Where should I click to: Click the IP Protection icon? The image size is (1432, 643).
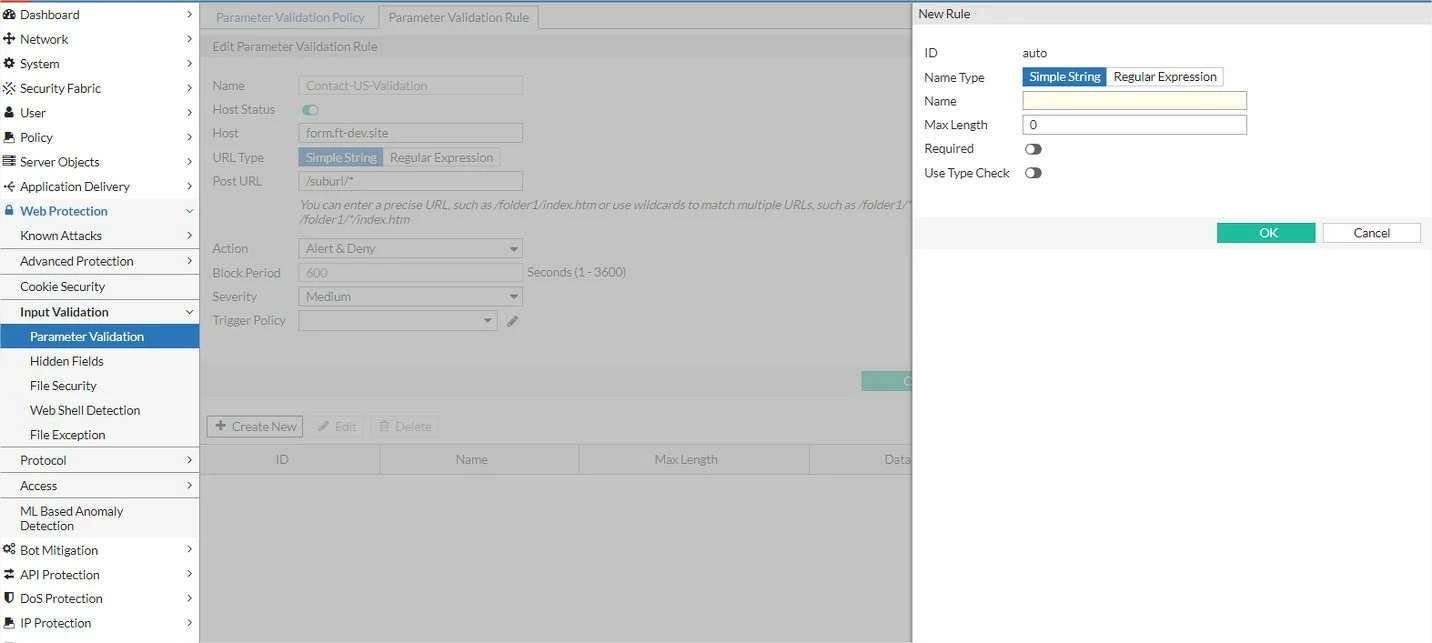coord(9,622)
